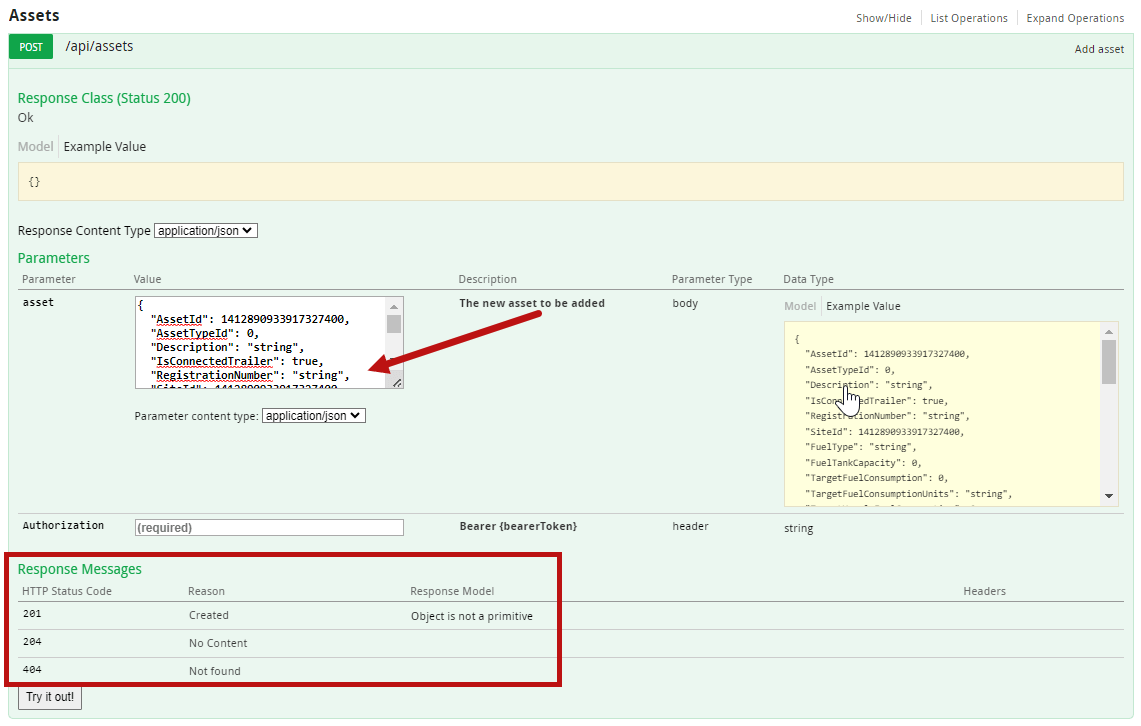Image resolution: width=1141 pixels, height=726 pixels.
Task: Click the Try it out! button
Action: (x=50, y=697)
